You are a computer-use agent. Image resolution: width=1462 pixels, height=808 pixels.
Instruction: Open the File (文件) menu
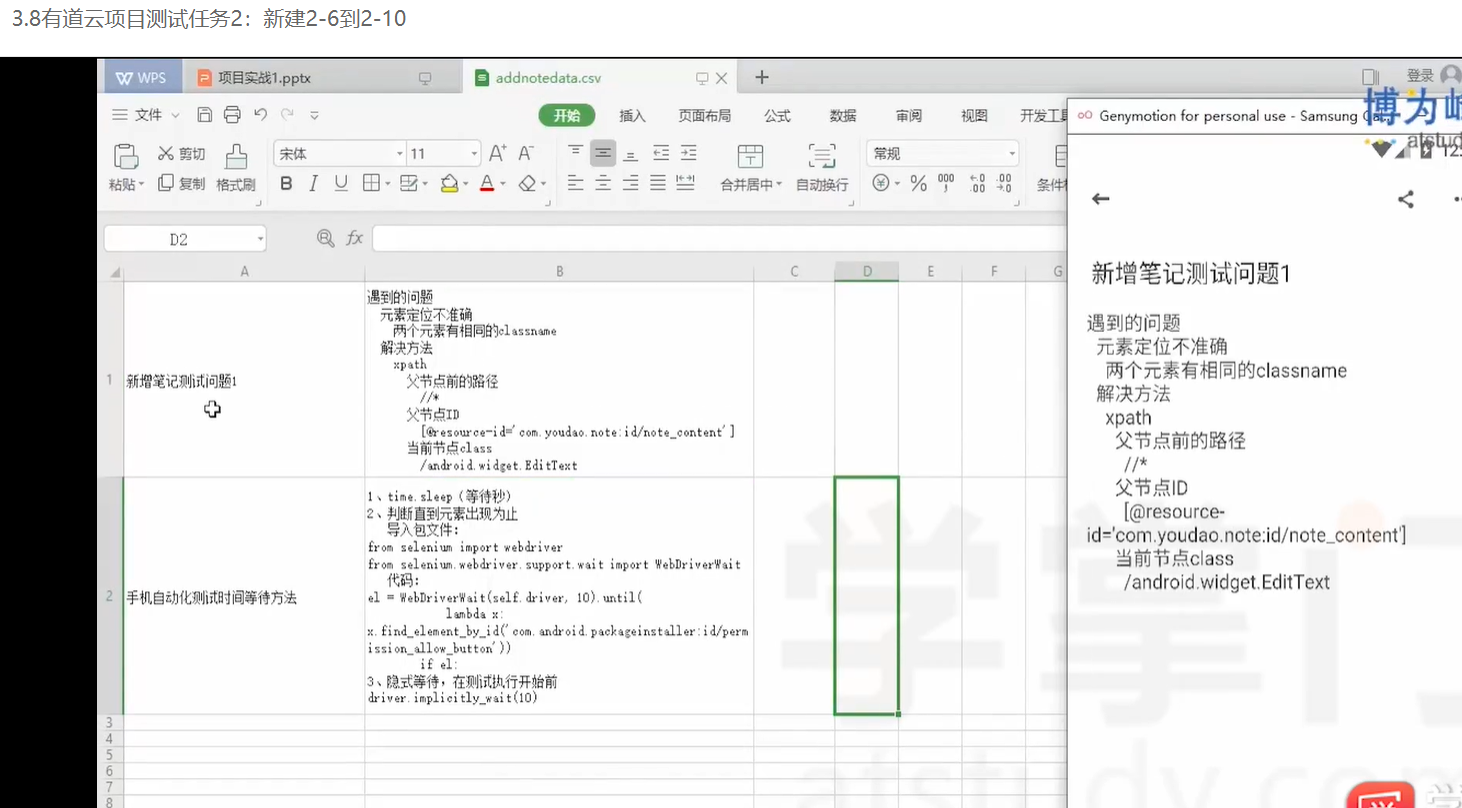tap(146, 115)
